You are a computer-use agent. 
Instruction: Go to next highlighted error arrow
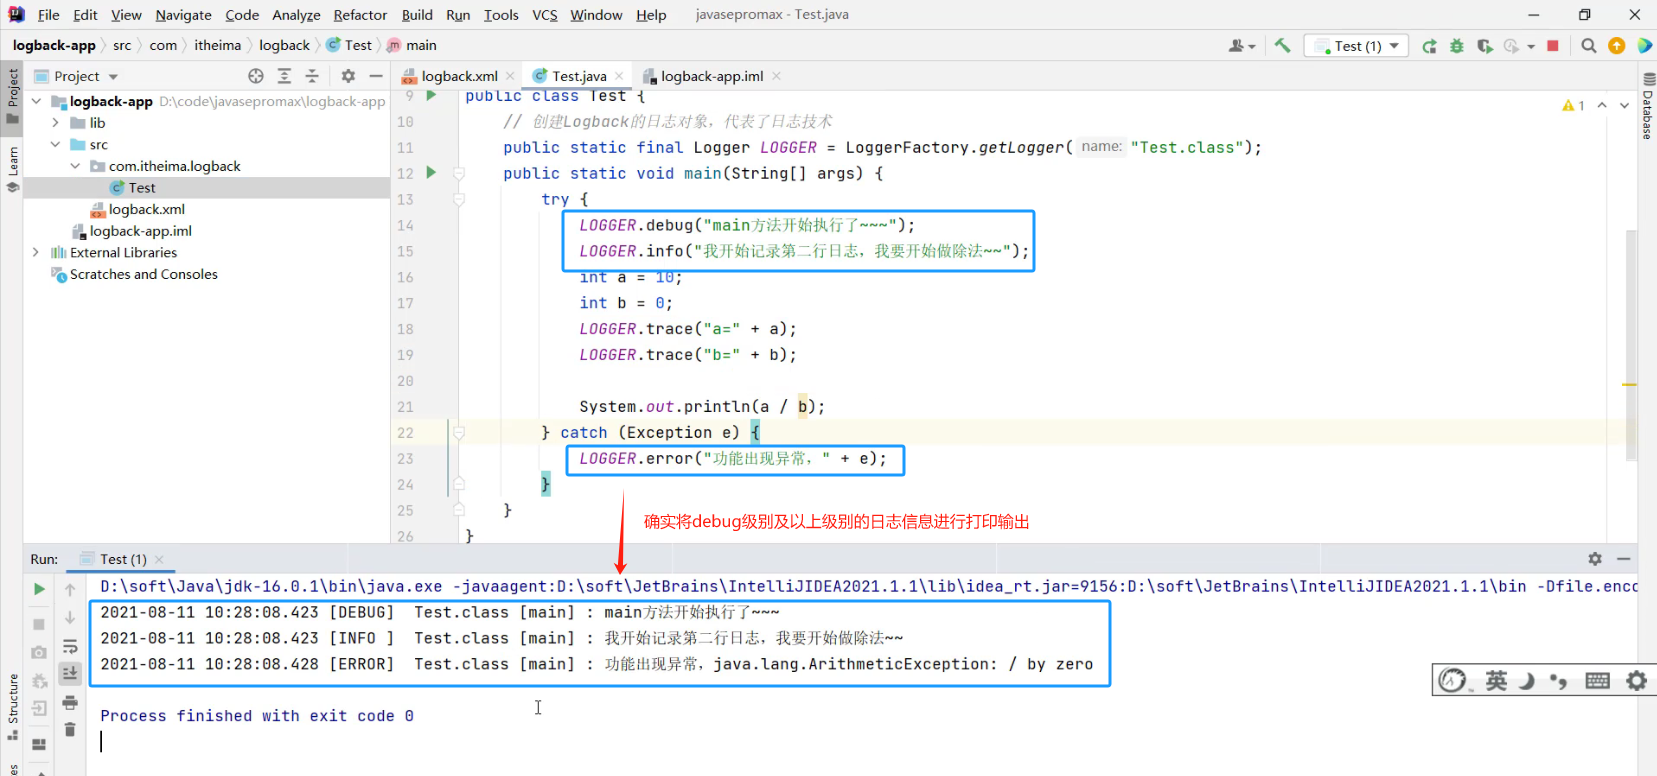coord(1624,105)
